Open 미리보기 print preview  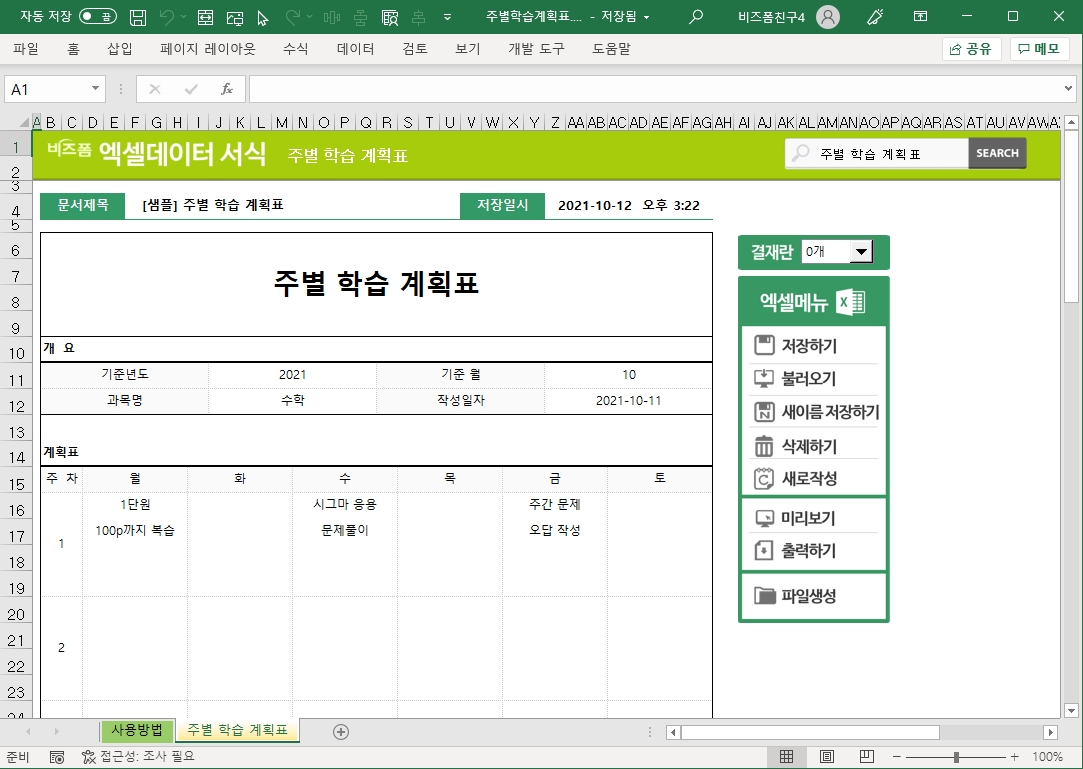pos(795,518)
